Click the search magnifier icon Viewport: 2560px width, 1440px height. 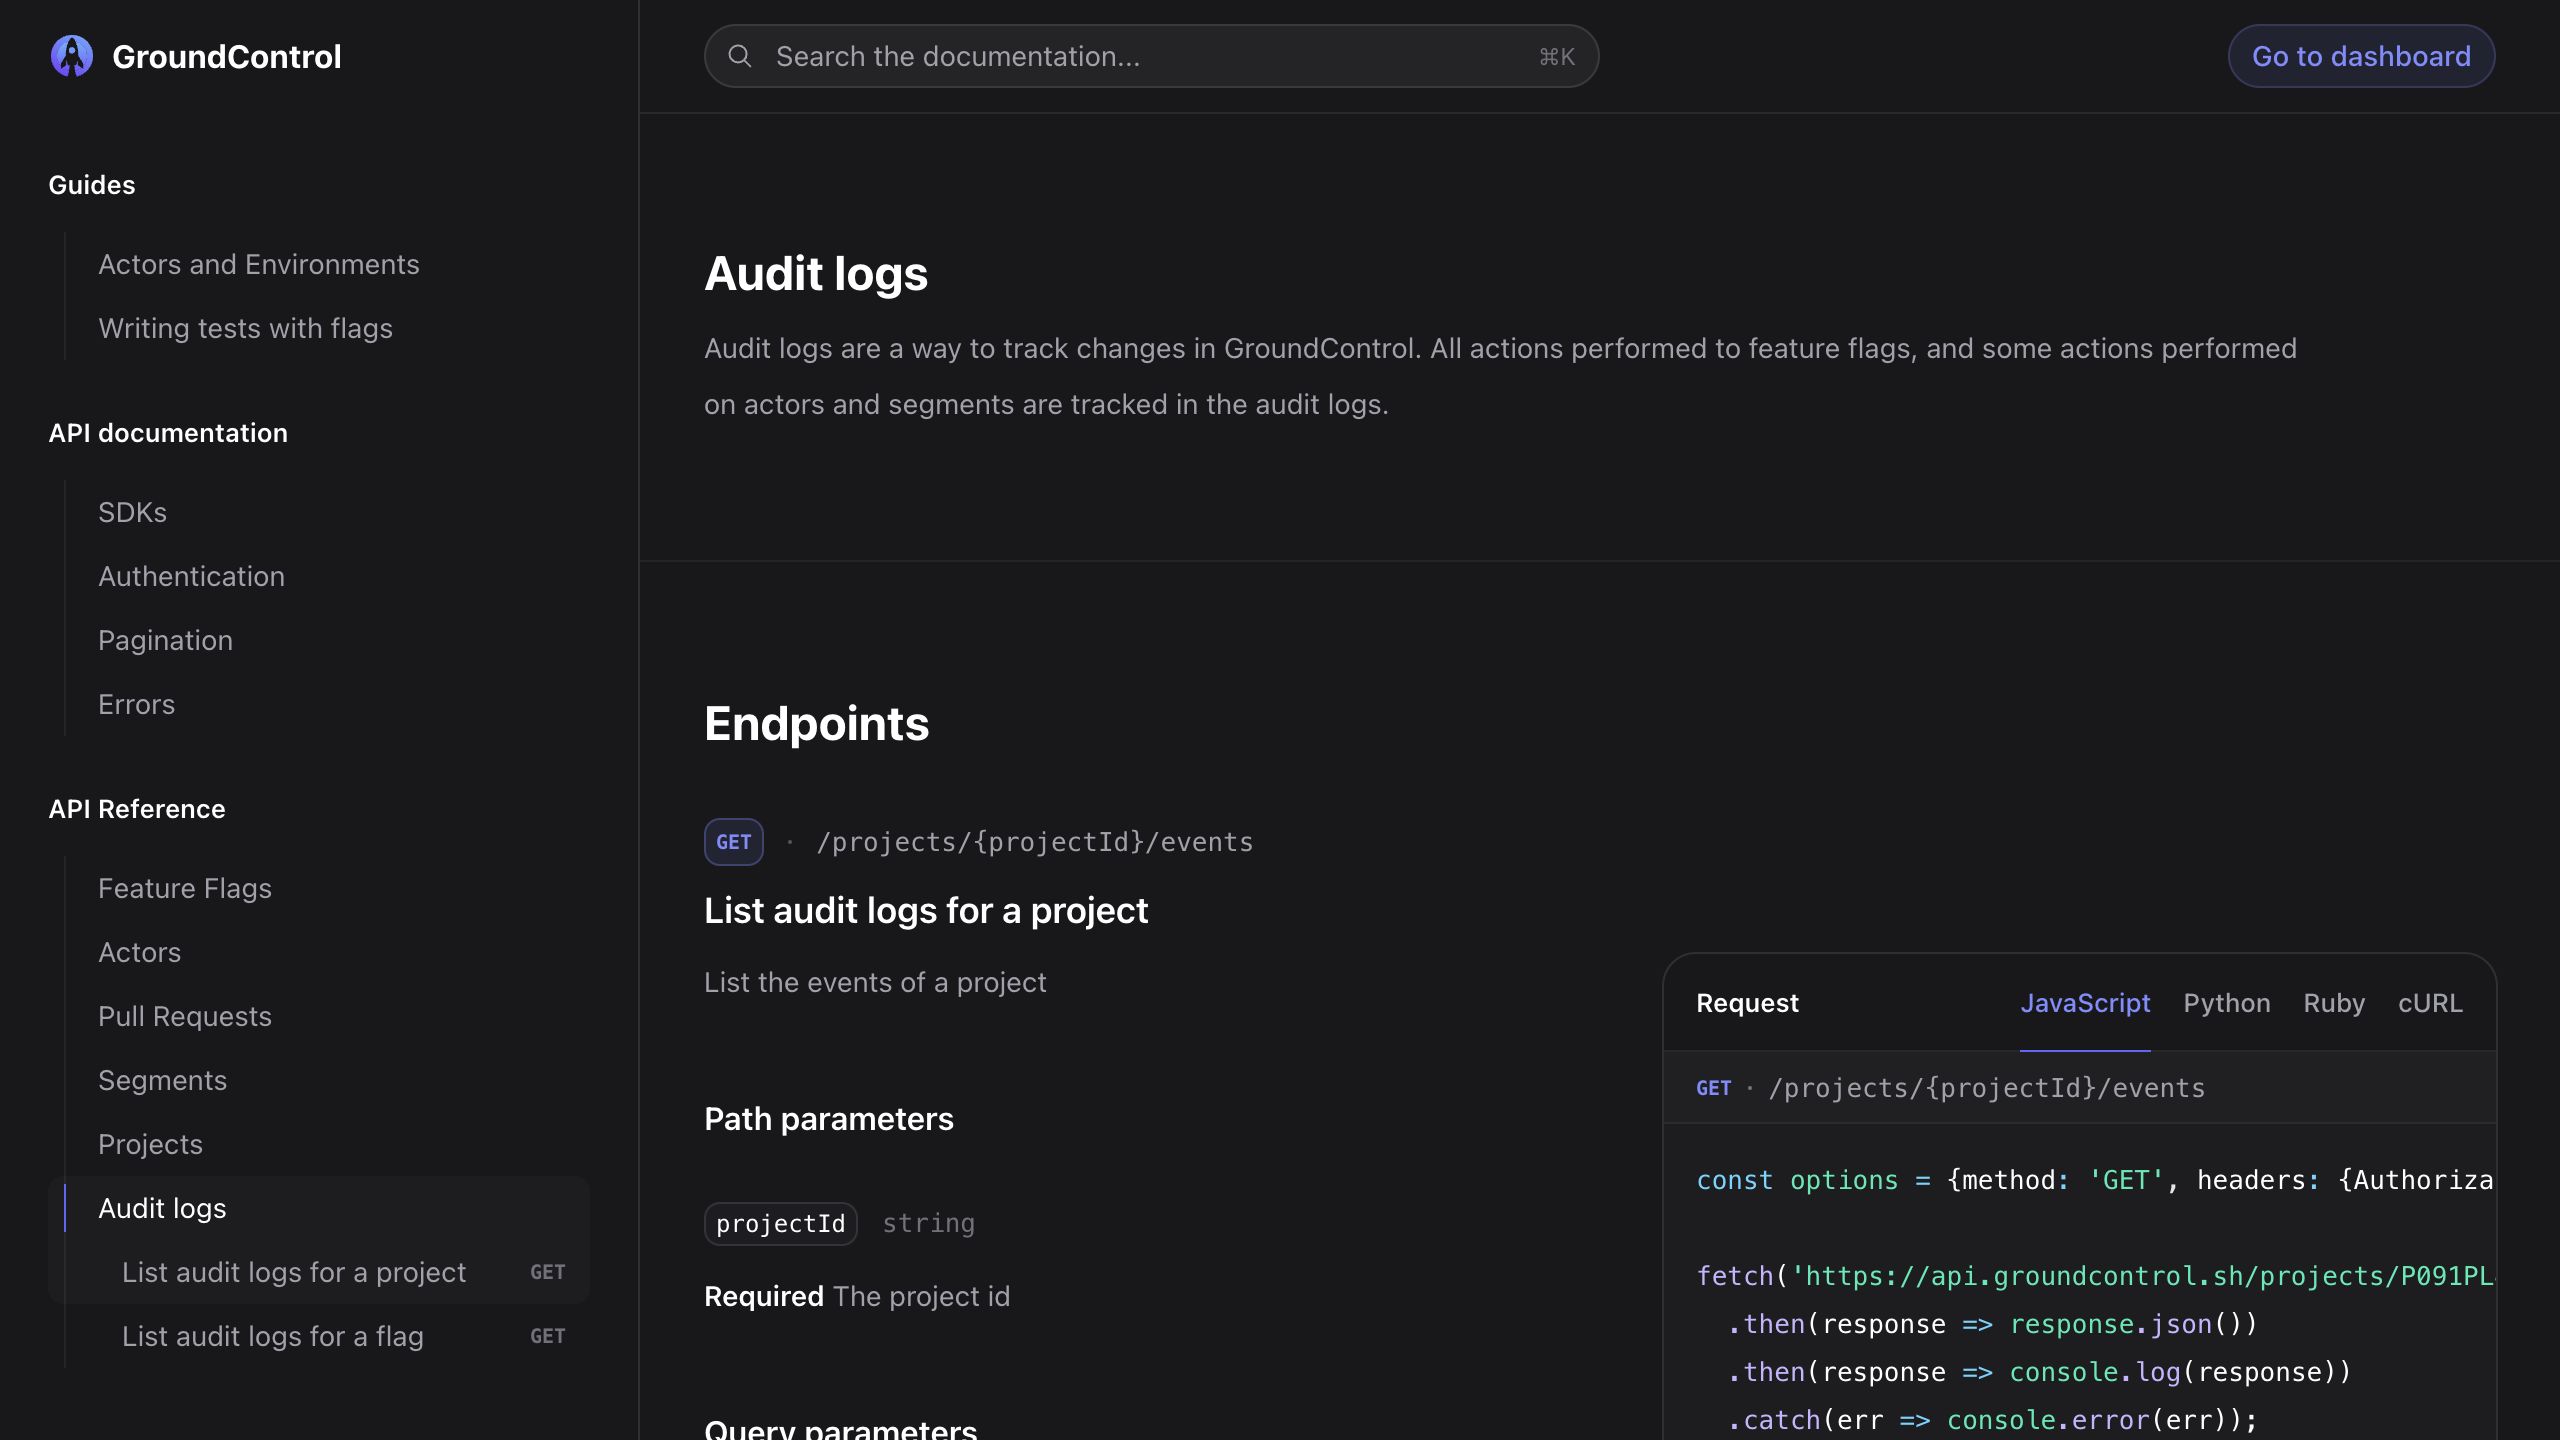pos(740,56)
